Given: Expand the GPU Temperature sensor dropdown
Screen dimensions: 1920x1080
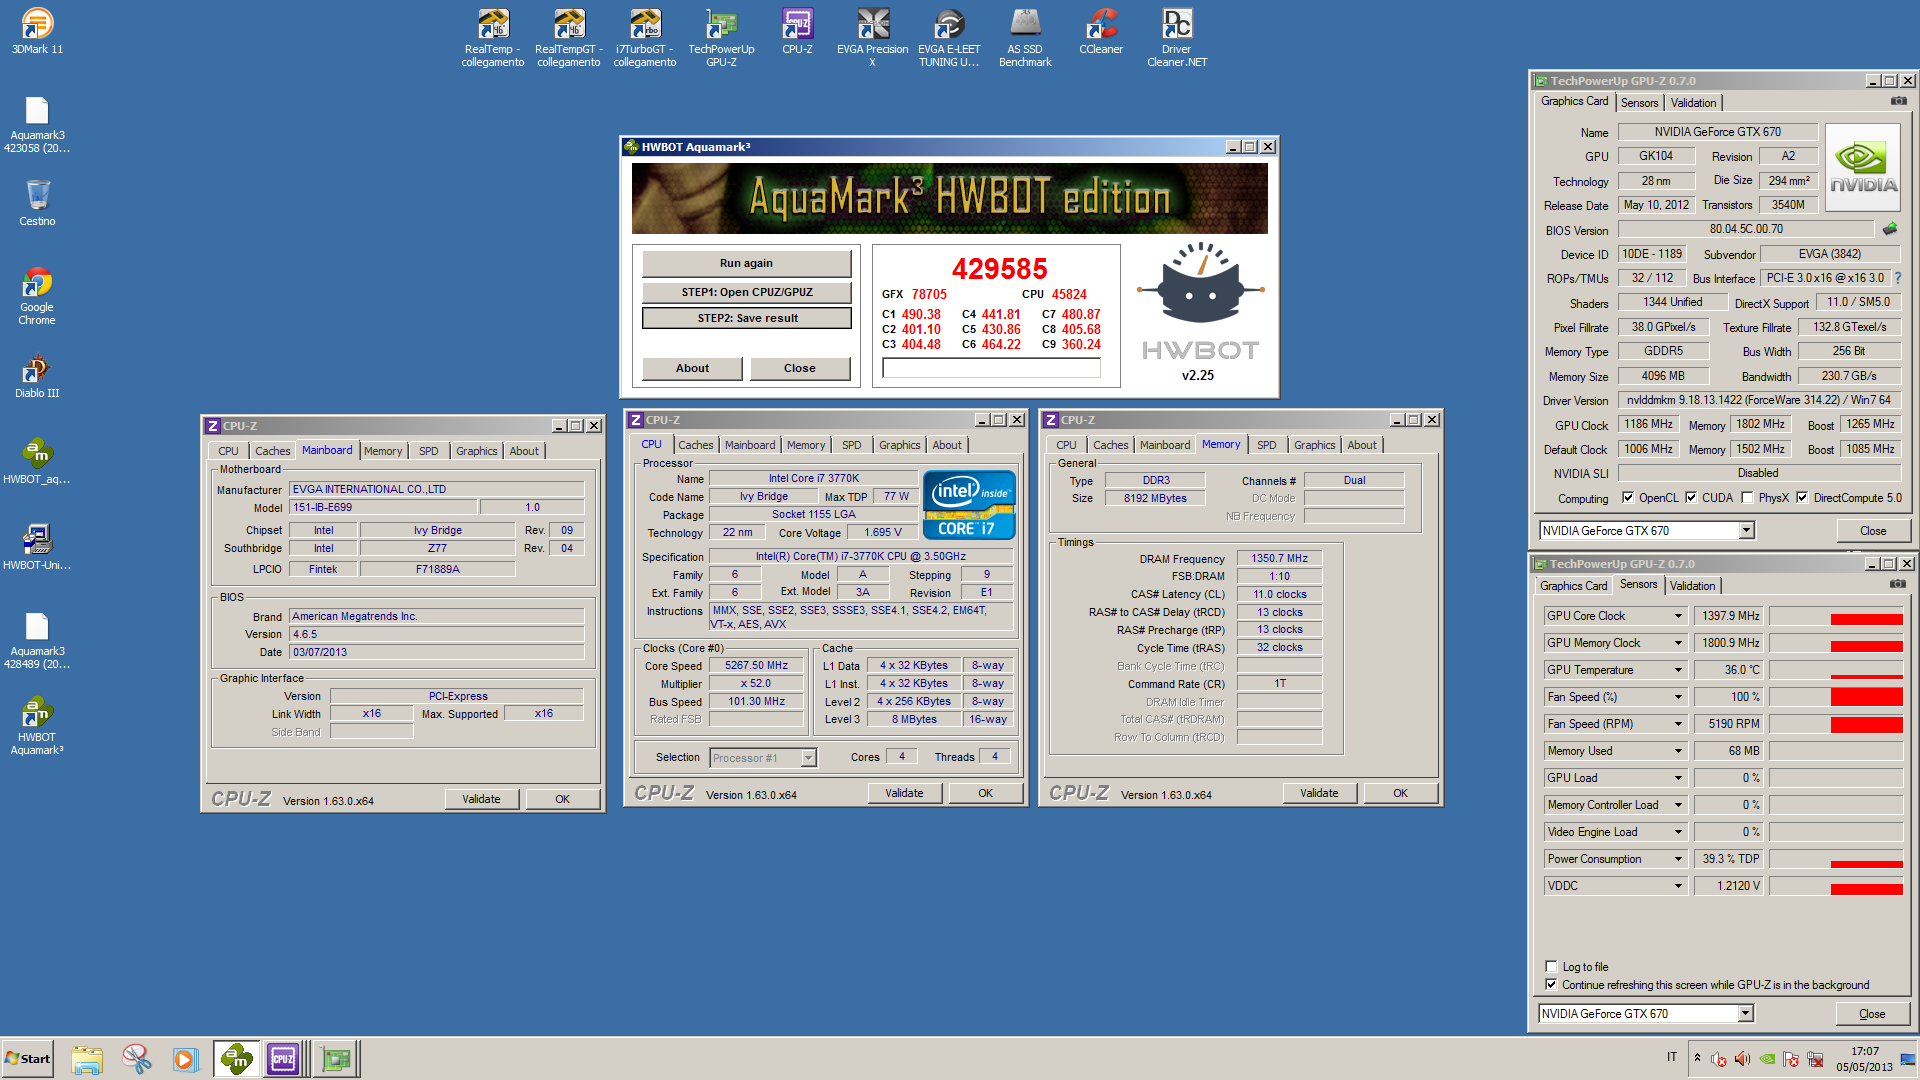Looking at the screenshot, I should click(1679, 670).
